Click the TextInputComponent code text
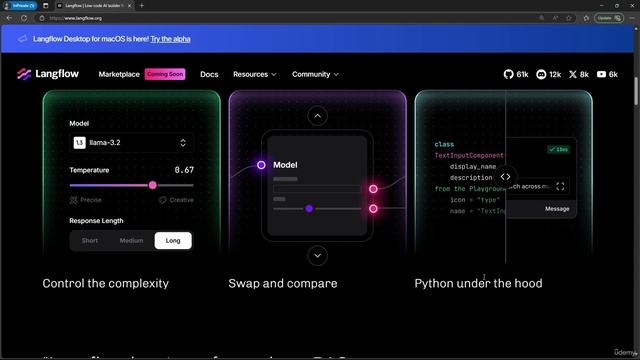 (x=469, y=155)
